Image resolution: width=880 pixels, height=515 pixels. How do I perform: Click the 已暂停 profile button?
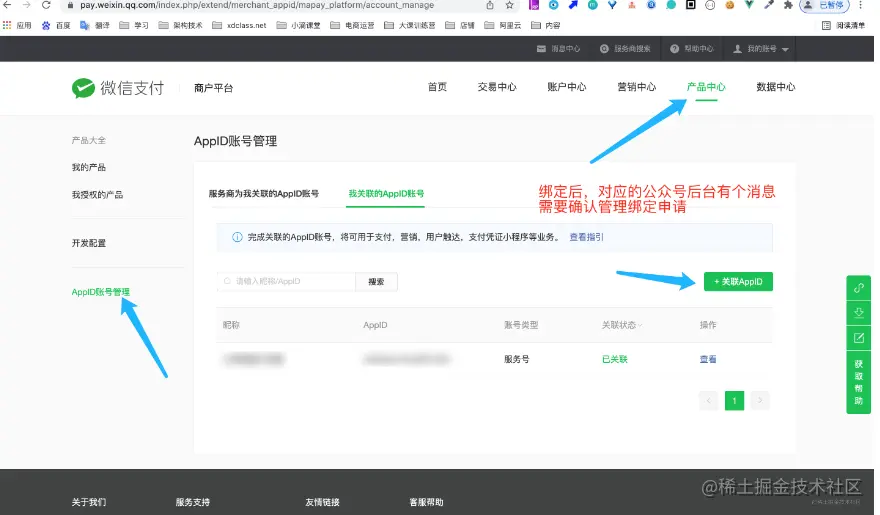(824, 5)
